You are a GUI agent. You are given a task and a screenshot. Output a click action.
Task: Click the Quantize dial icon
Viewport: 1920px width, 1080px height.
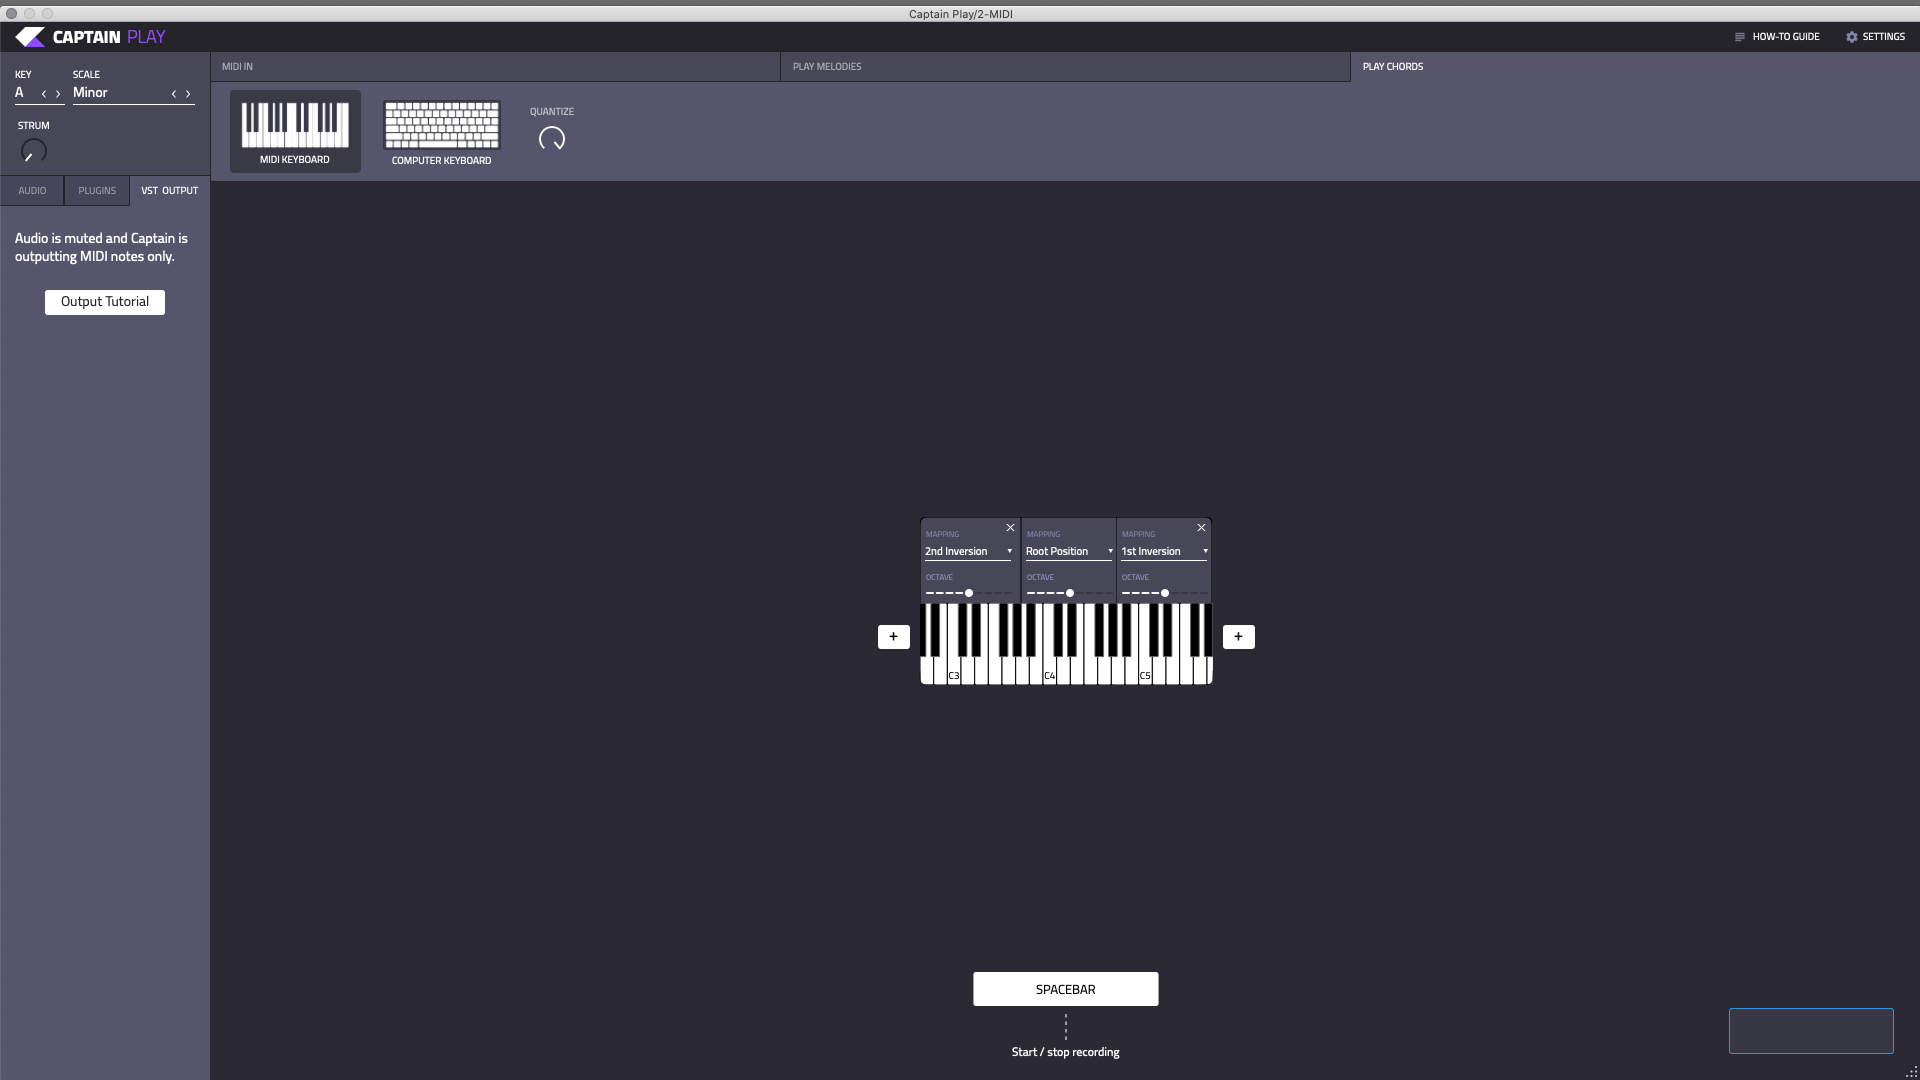pyautogui.click(x=551, y=138)
